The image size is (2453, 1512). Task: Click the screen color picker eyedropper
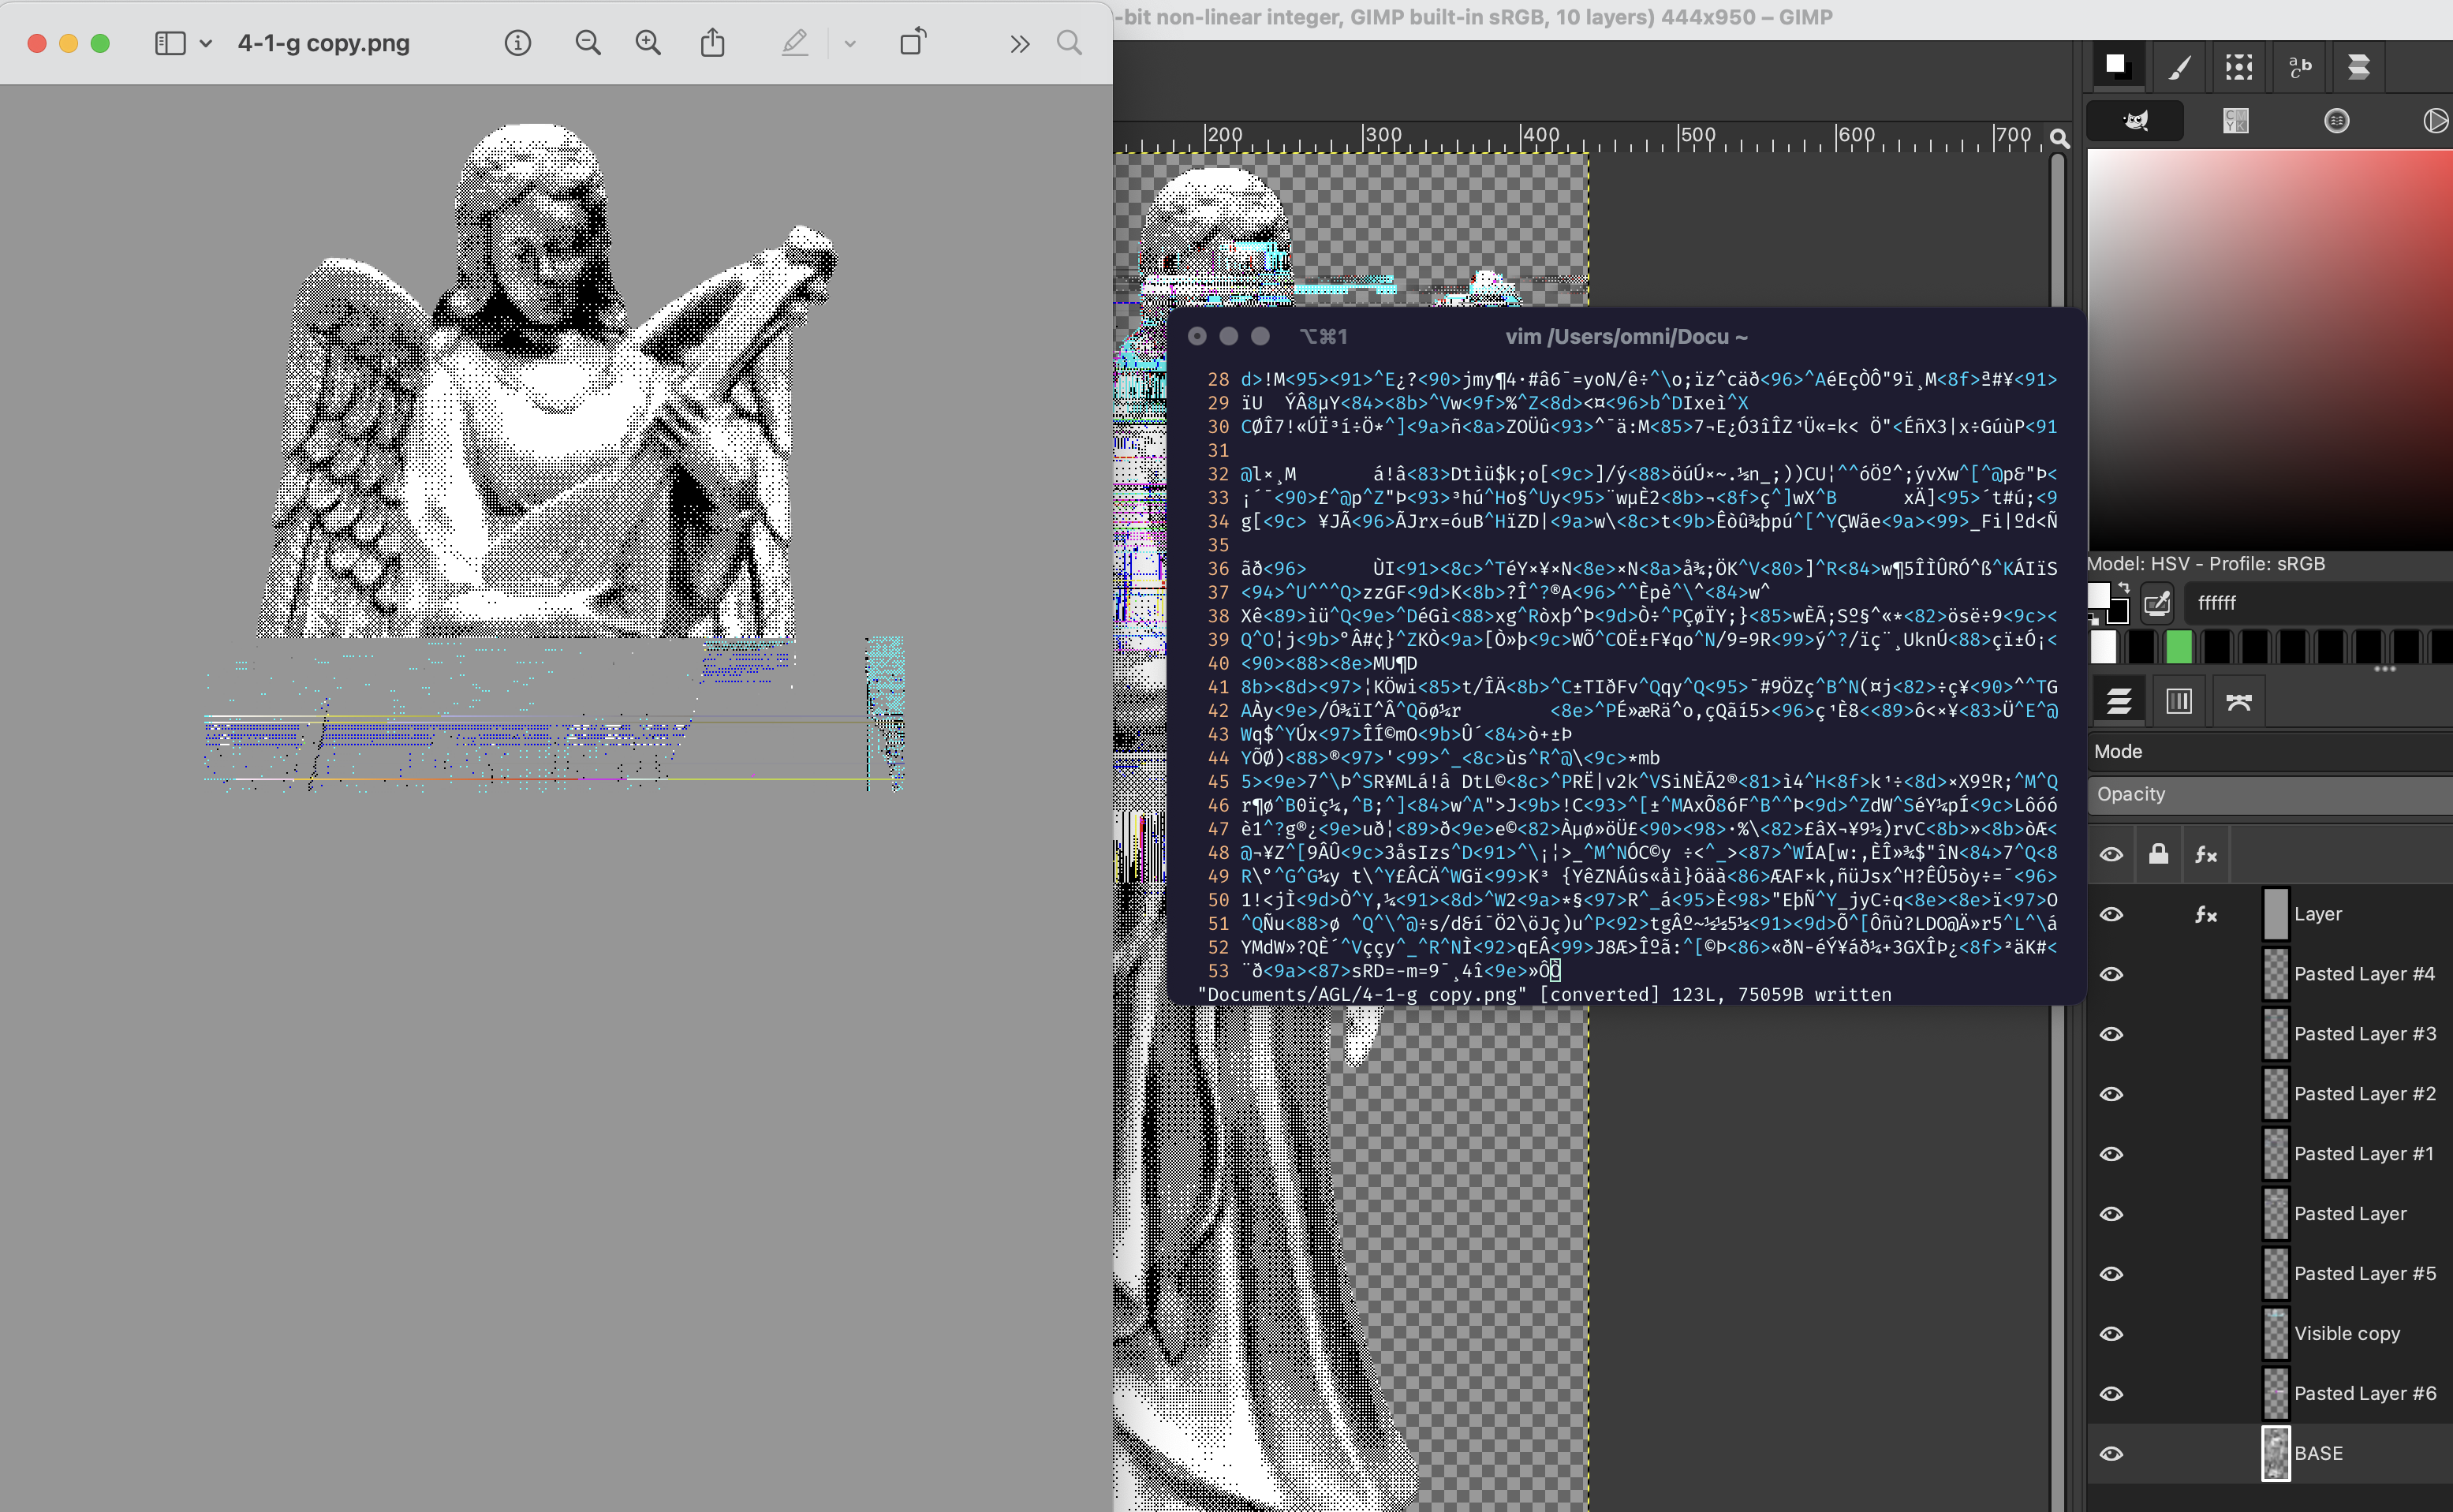[2157, 603]
